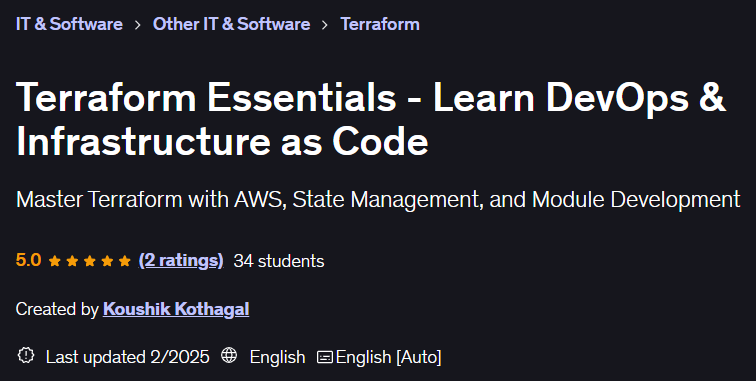
Task: Click the Terraform Essentials course title
Action: coord(370,119)
